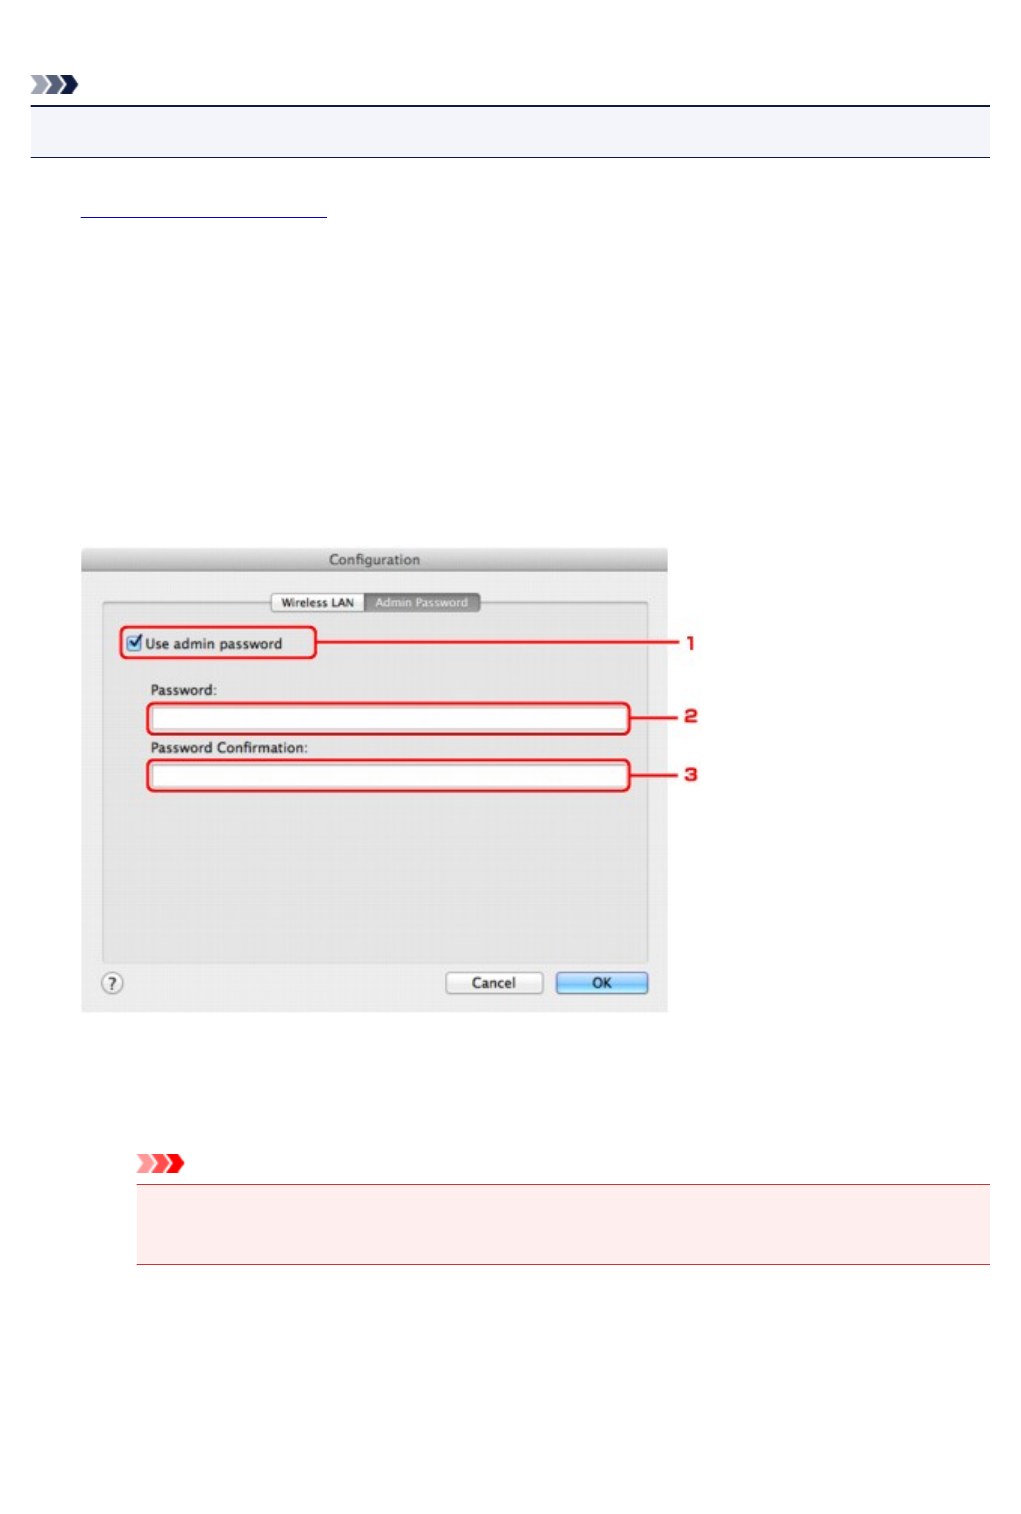Focus the Password Confirmation input field

[x=389, y=775]
